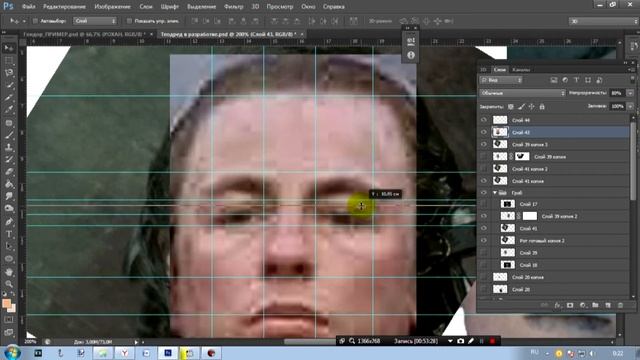The height and width of the screenshot is (360, 640).
Task: Hide layer Слой 39 копия 3
Action: (484, 144)
